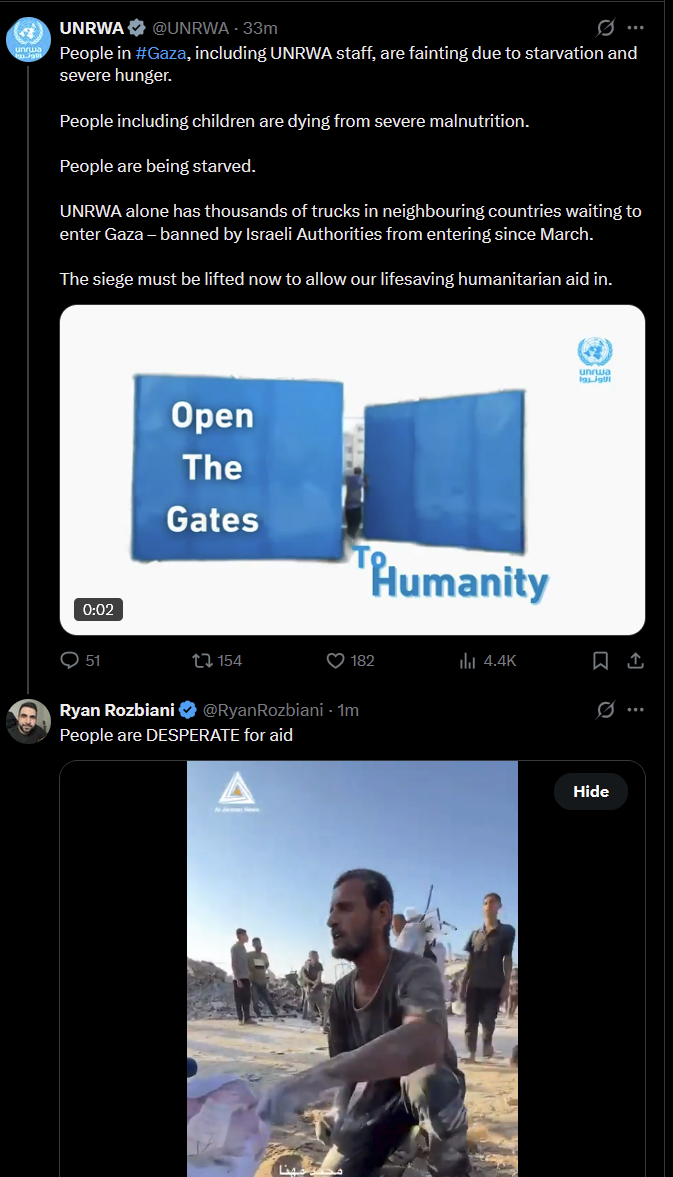673x1177 pixels.
Task: Open @UNRWA handle link
Action: click(191, 28)
